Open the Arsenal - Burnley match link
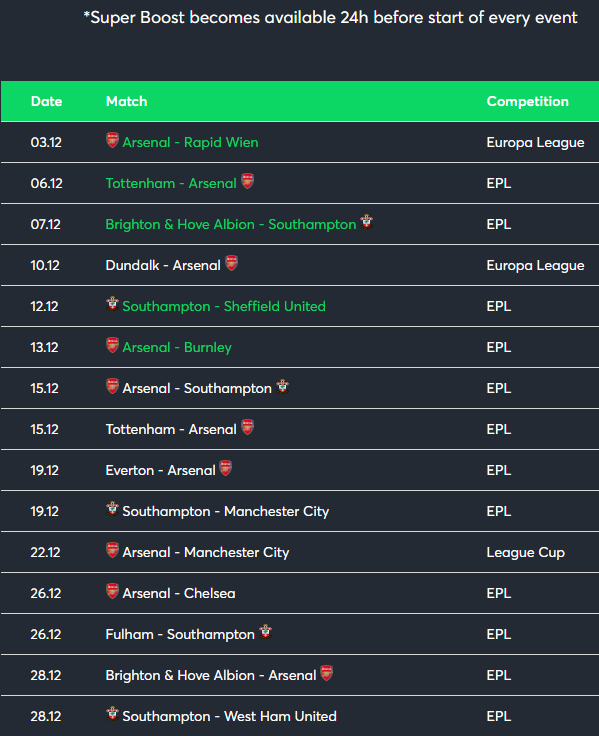The height and width of the screenshot is (736, 599). (177, 347)
